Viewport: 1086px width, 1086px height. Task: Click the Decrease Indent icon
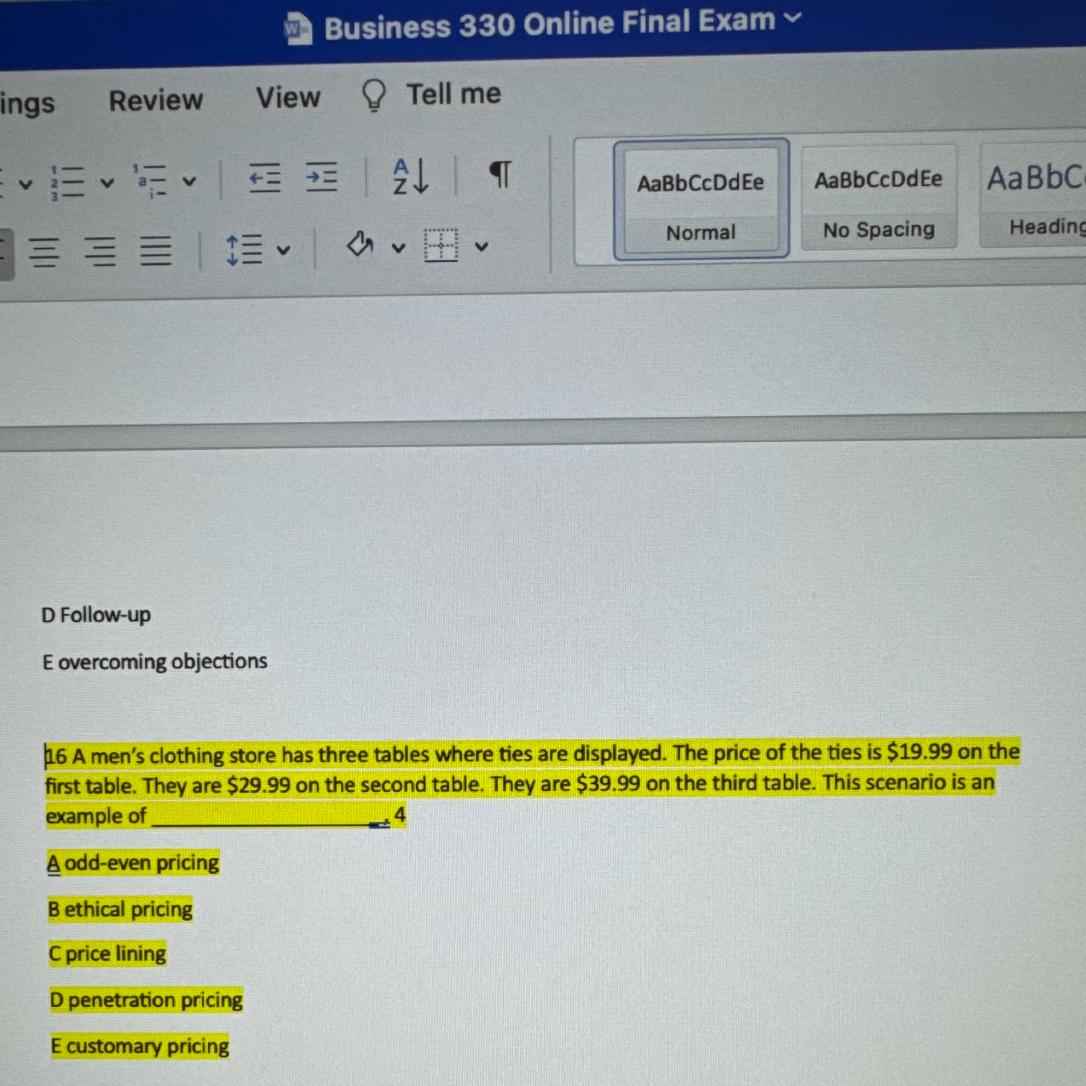point(264,178)
